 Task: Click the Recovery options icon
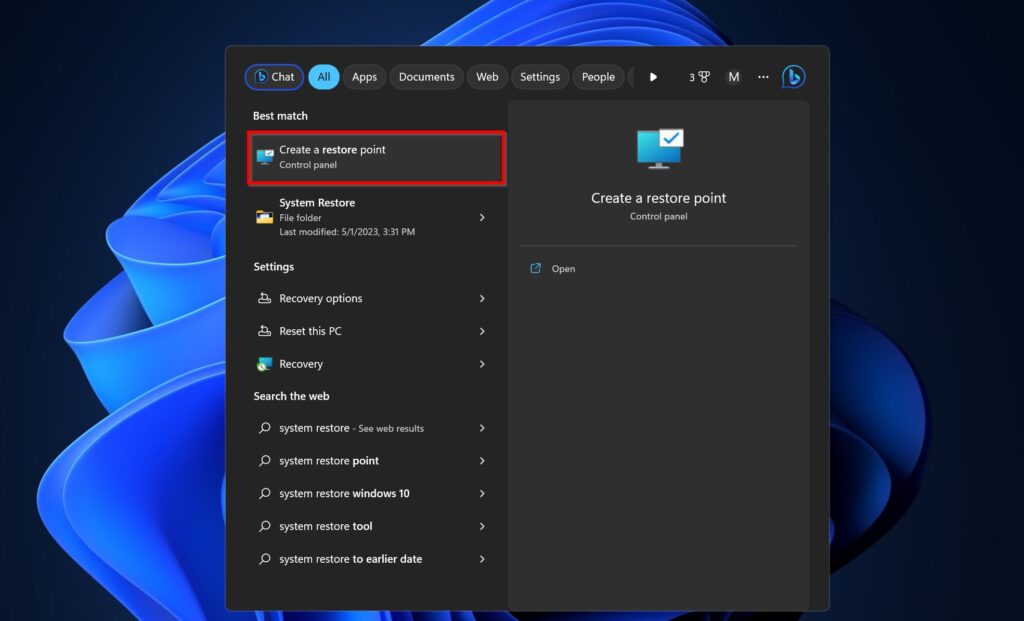click(264, 298)
